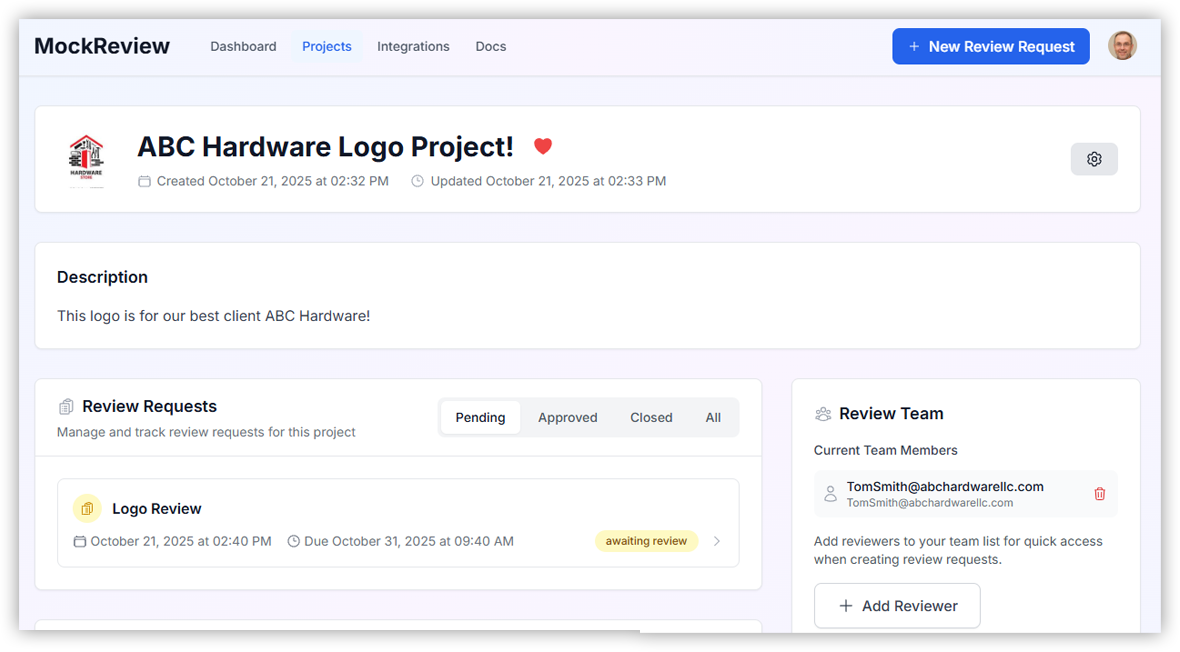Image resolution: width=1180 pixels, height=652 pixels.
Task: Delete TomSmith reviewer with trash icon
Action: coord(1100,494)
